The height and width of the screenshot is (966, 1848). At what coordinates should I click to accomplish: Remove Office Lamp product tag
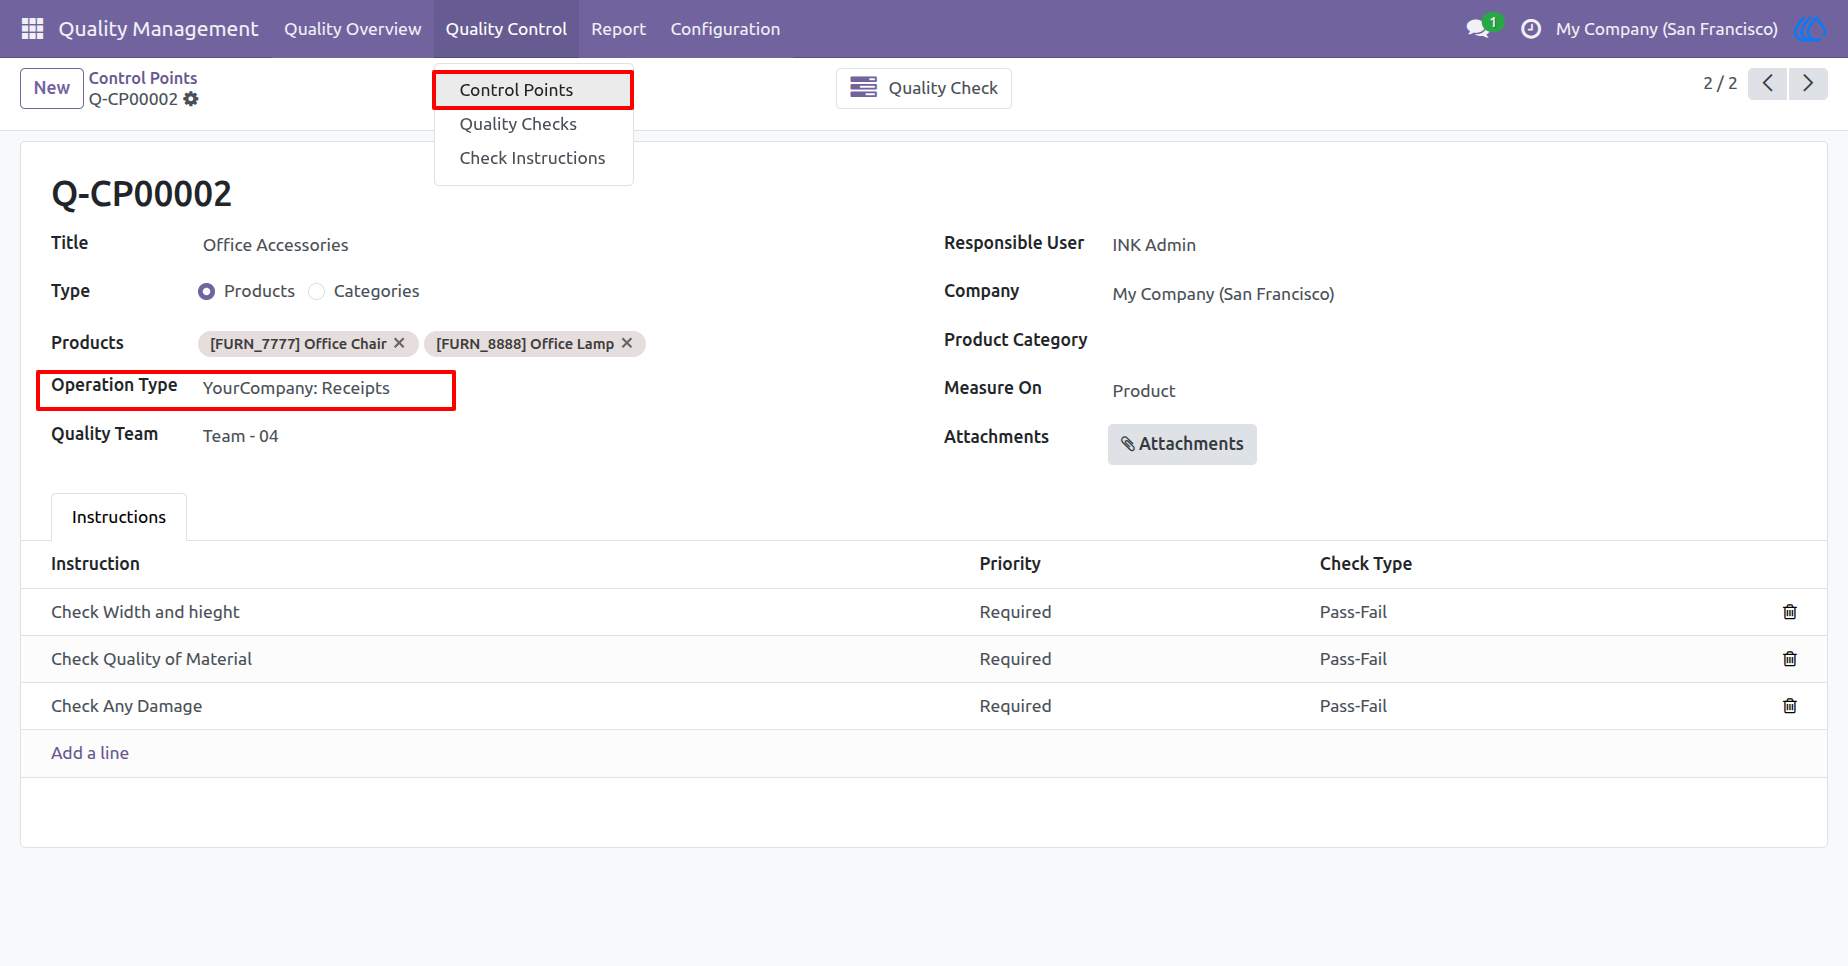tap(627, 343)
